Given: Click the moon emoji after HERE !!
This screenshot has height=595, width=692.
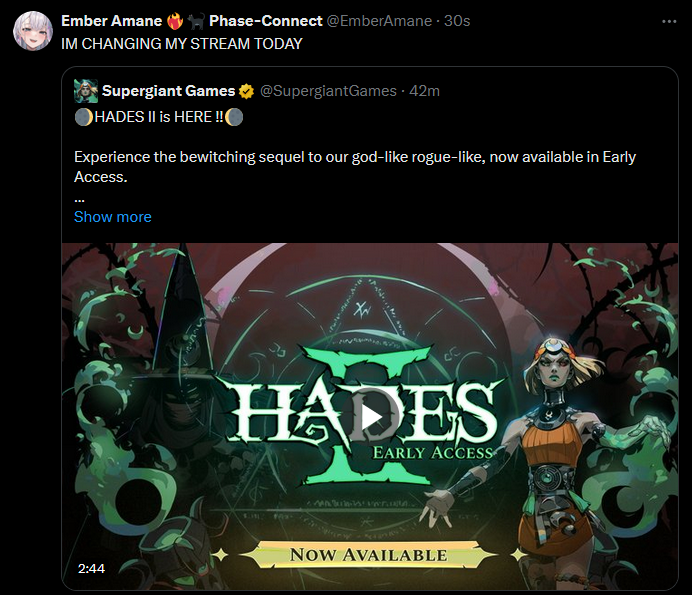Looking at the screenshot, I should 234,117.
